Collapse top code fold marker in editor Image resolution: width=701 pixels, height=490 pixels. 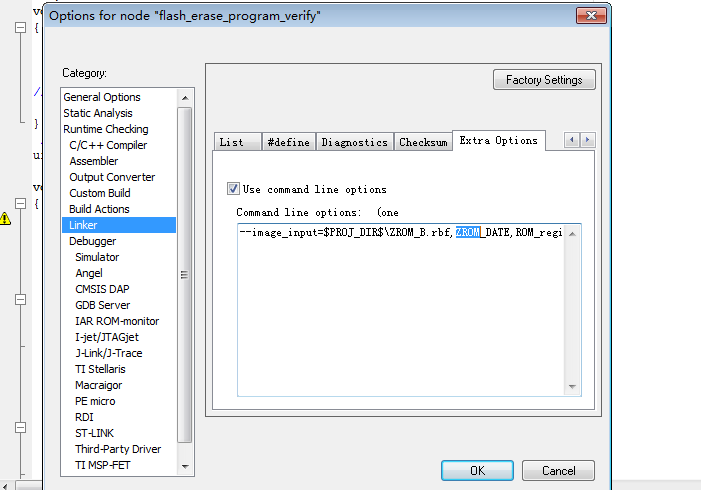tap(21, 28)
